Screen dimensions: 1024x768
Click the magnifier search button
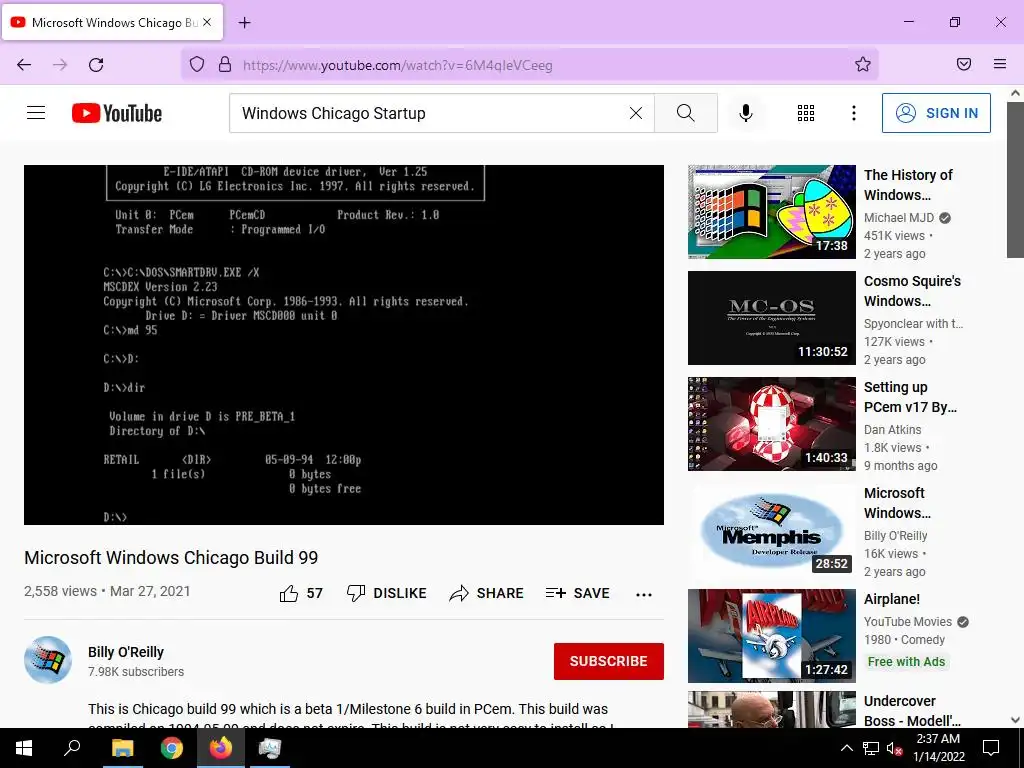click(686, 113)
